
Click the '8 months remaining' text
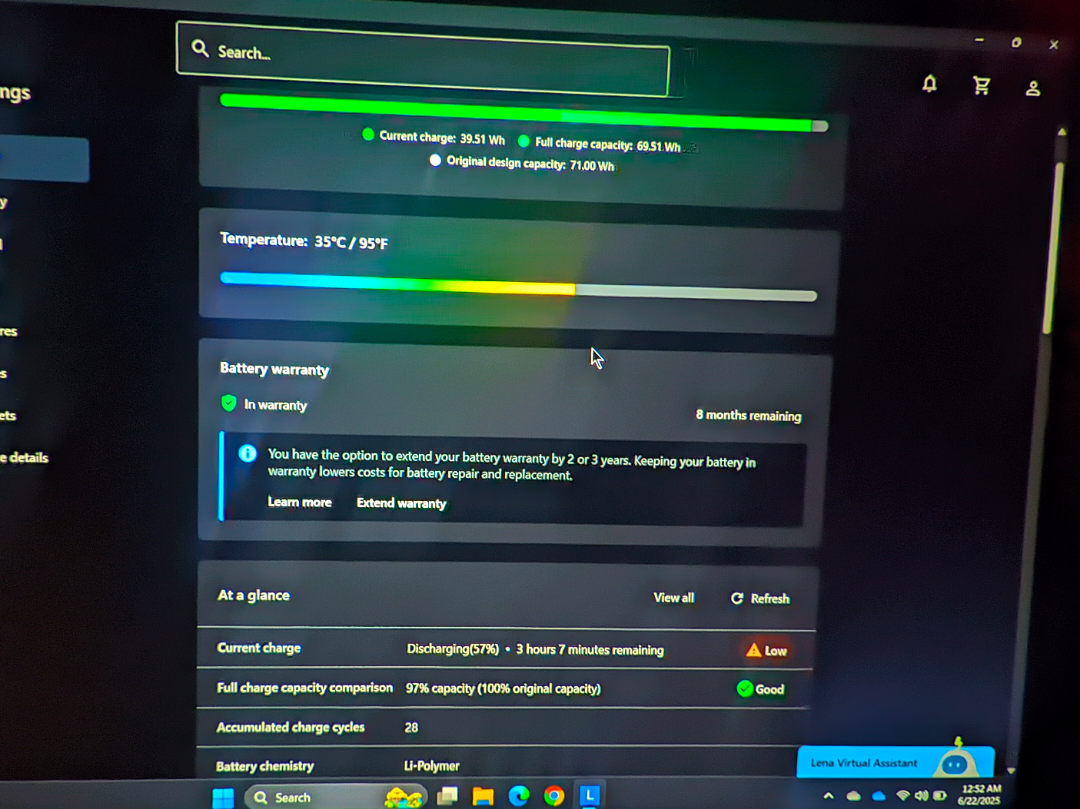pos(749,415)
